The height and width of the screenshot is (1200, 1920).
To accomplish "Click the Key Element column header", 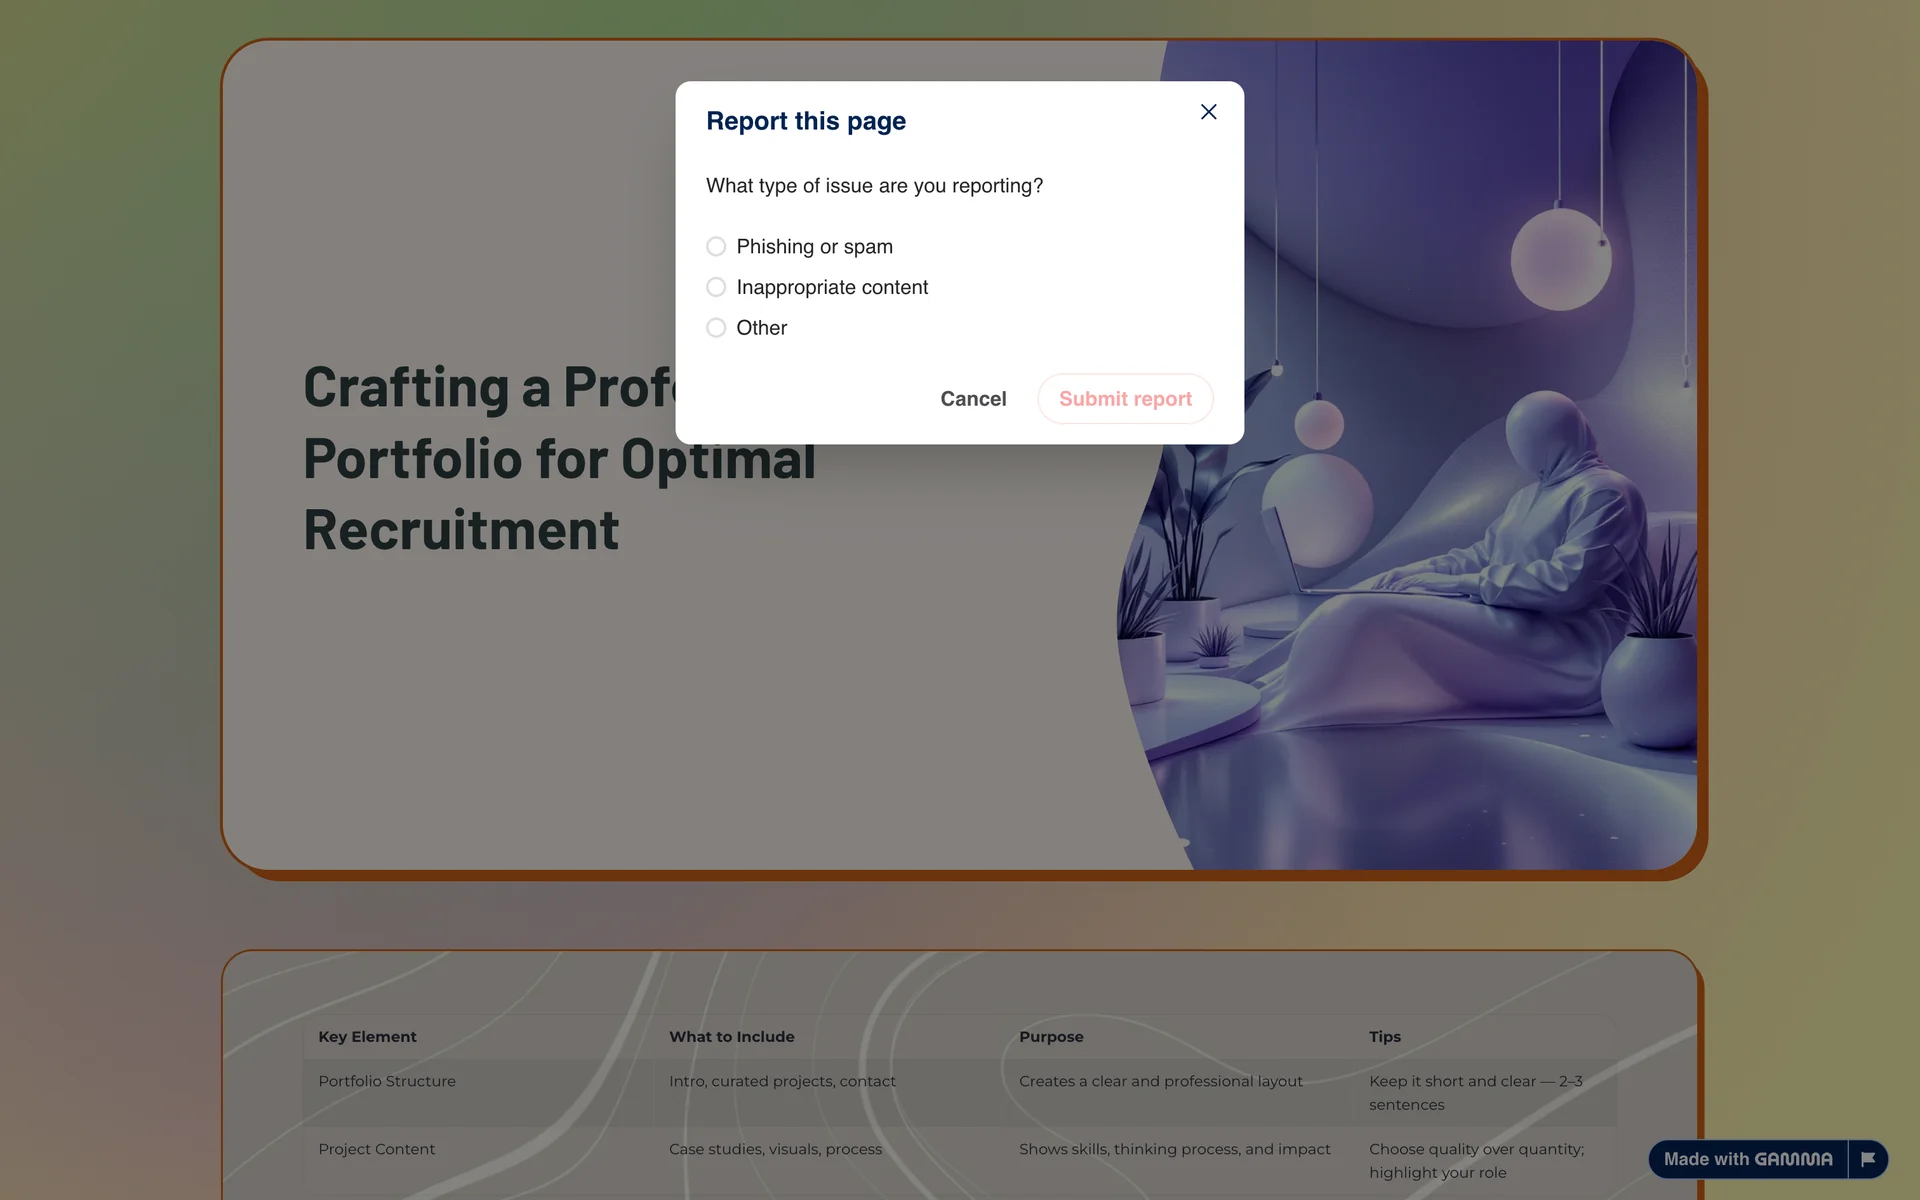I will [x=367, y=1037].
